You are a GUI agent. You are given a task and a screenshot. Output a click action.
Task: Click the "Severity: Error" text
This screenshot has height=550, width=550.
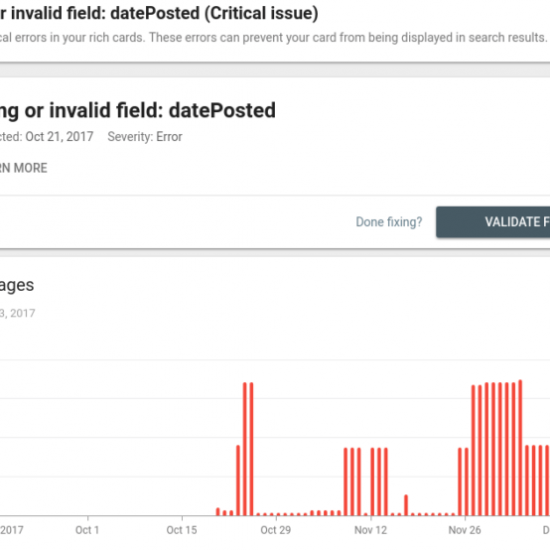click(x=145, y=136)
